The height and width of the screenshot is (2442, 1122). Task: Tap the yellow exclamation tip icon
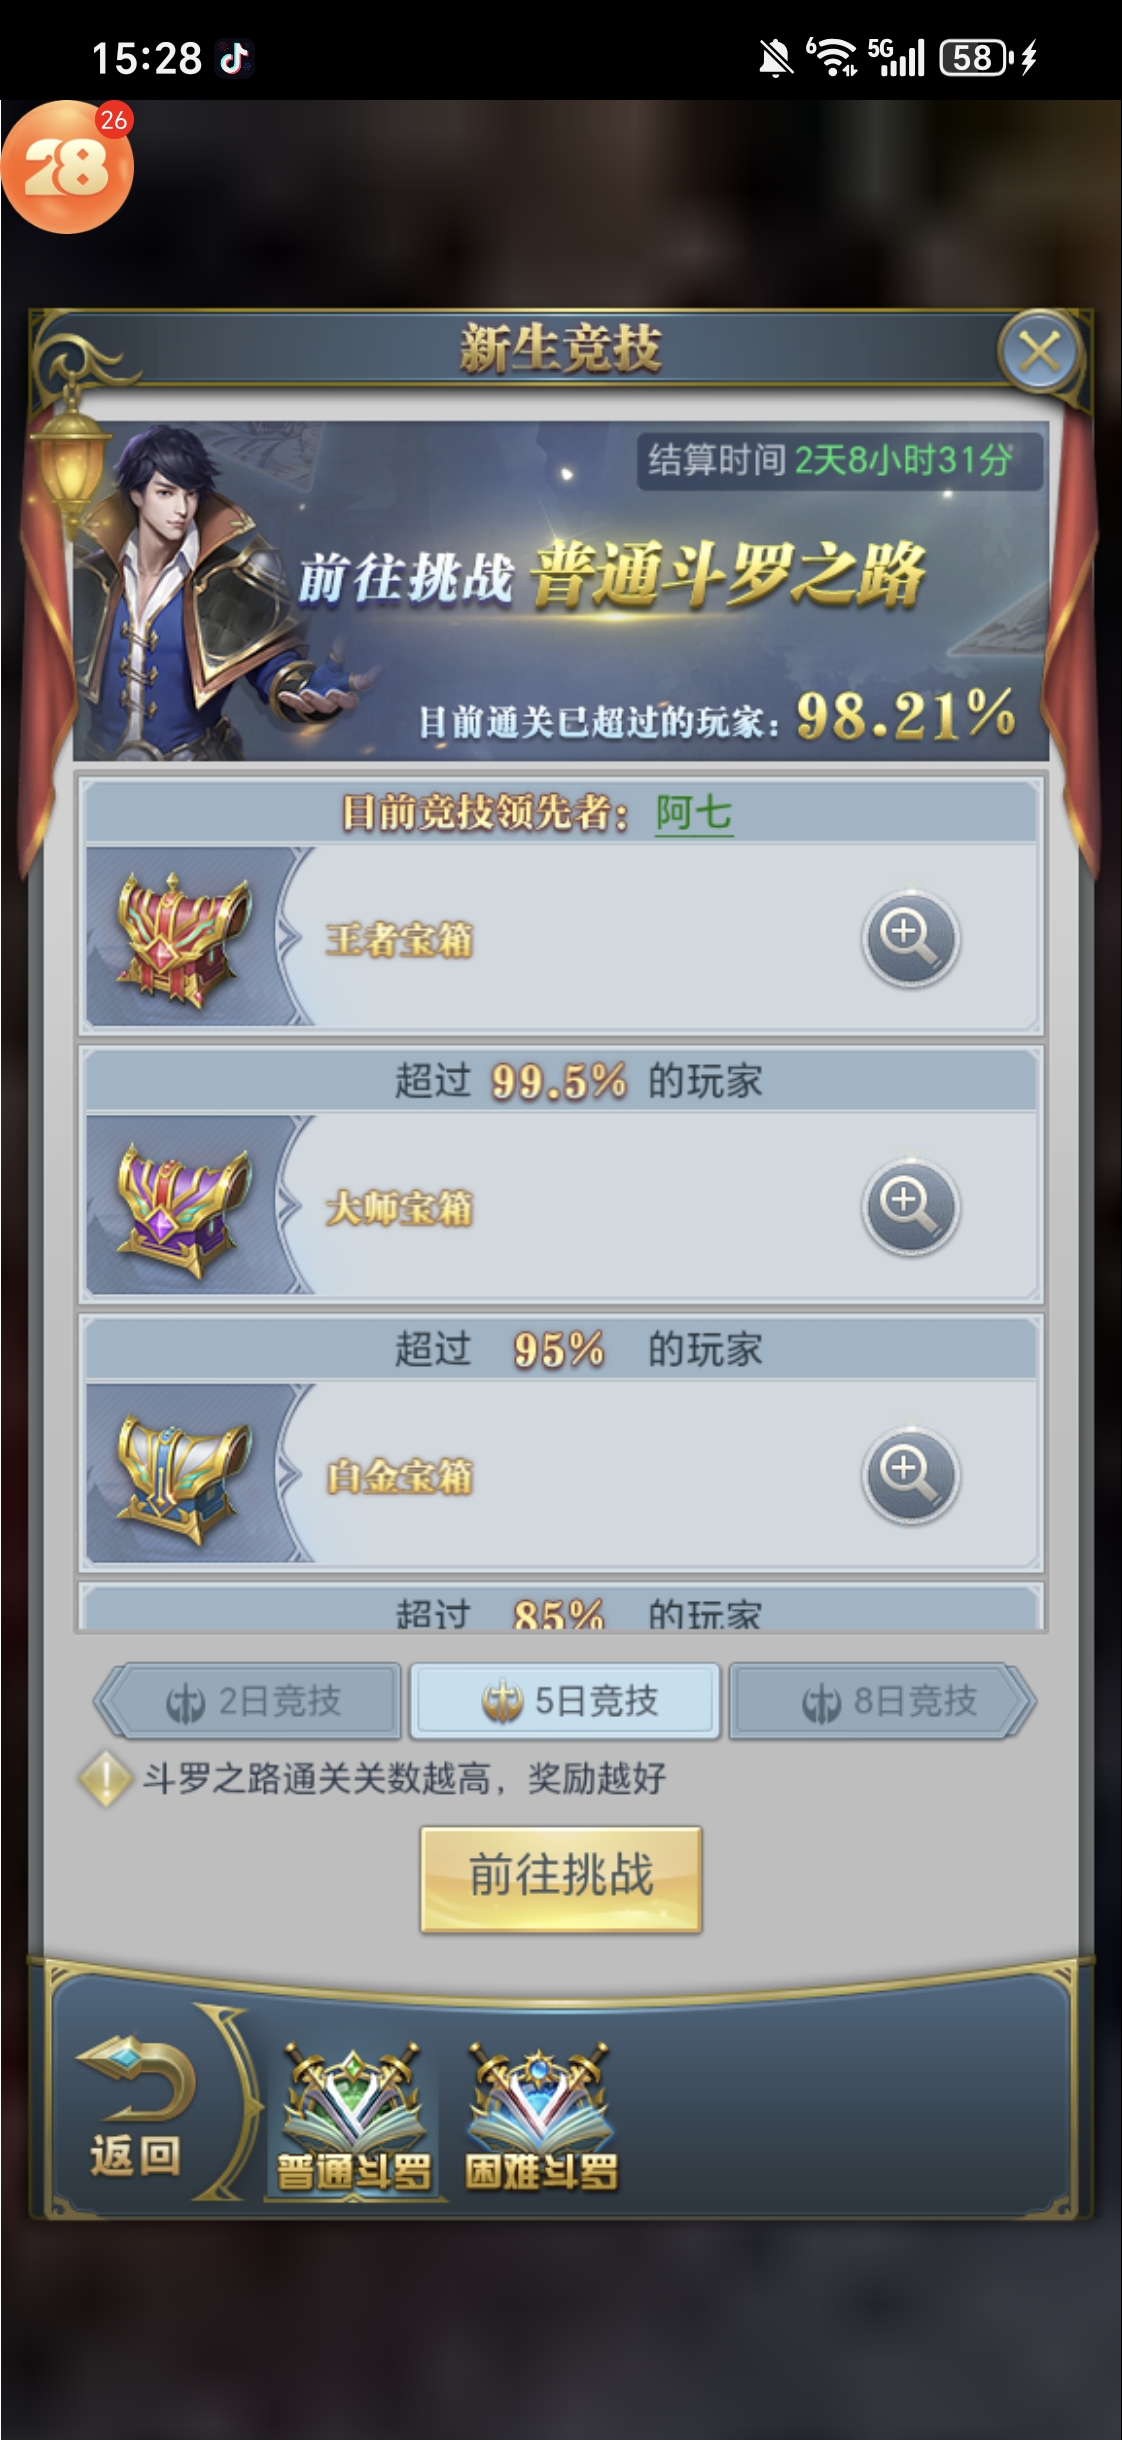click(x=106, y=1780)
